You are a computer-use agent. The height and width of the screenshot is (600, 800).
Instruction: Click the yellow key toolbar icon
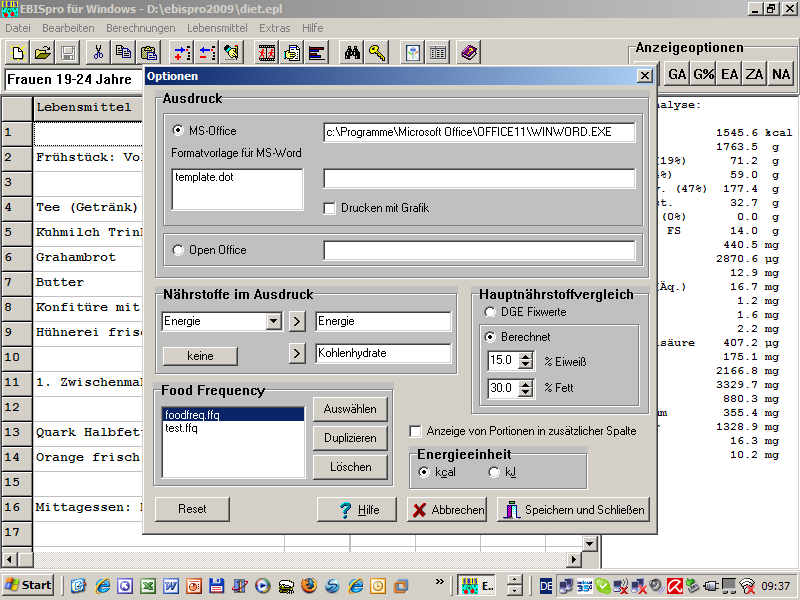click(x=377, y=52)
